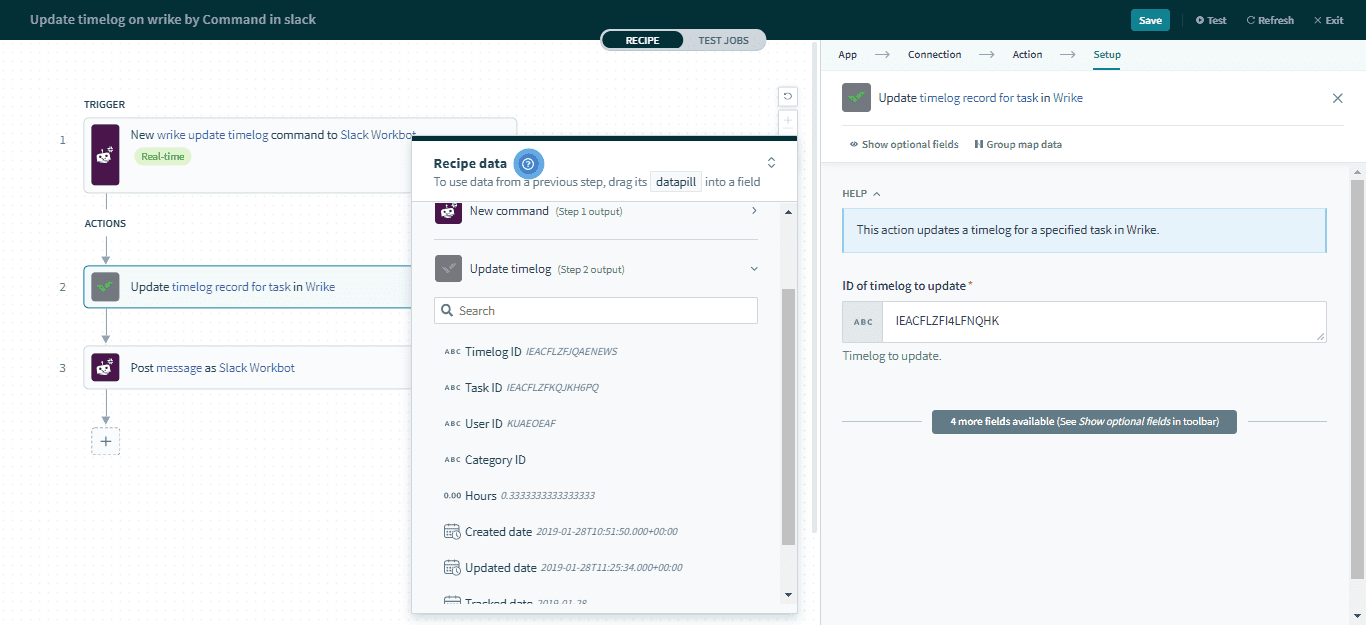Click the Slack Workbot icon in step 3

pyautogui.click(x=105, y=368)
